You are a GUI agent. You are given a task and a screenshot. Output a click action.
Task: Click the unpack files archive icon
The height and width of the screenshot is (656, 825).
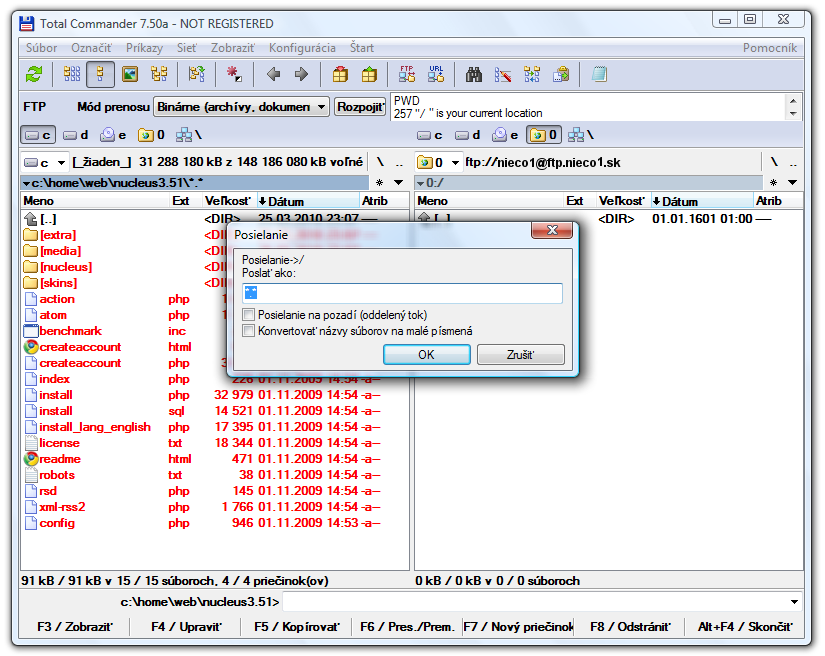point(369,74)
